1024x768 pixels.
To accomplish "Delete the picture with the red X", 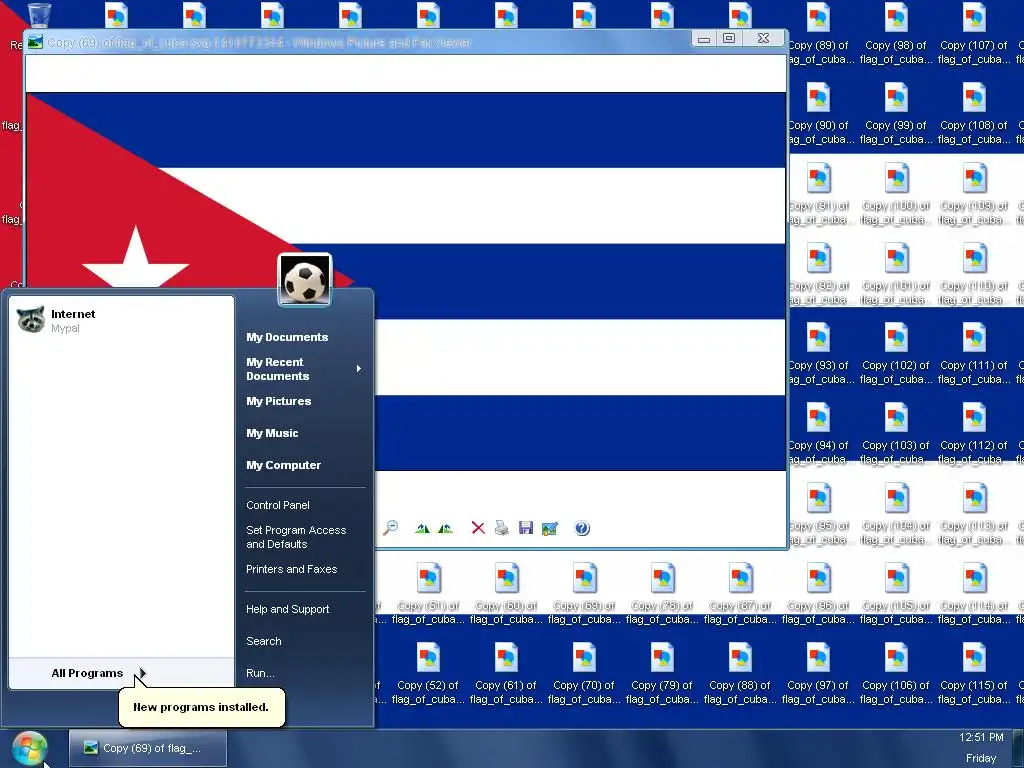I will (478, 528).
